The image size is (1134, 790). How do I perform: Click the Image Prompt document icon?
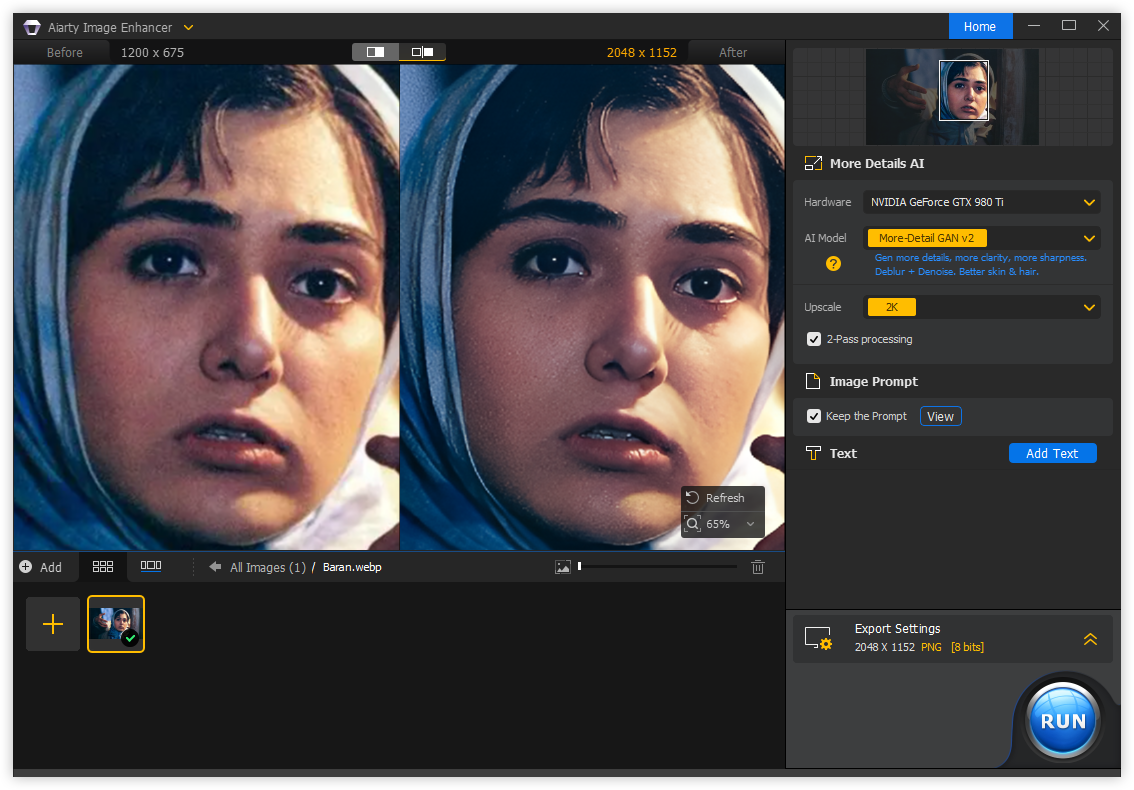click(x=813, y=381)
